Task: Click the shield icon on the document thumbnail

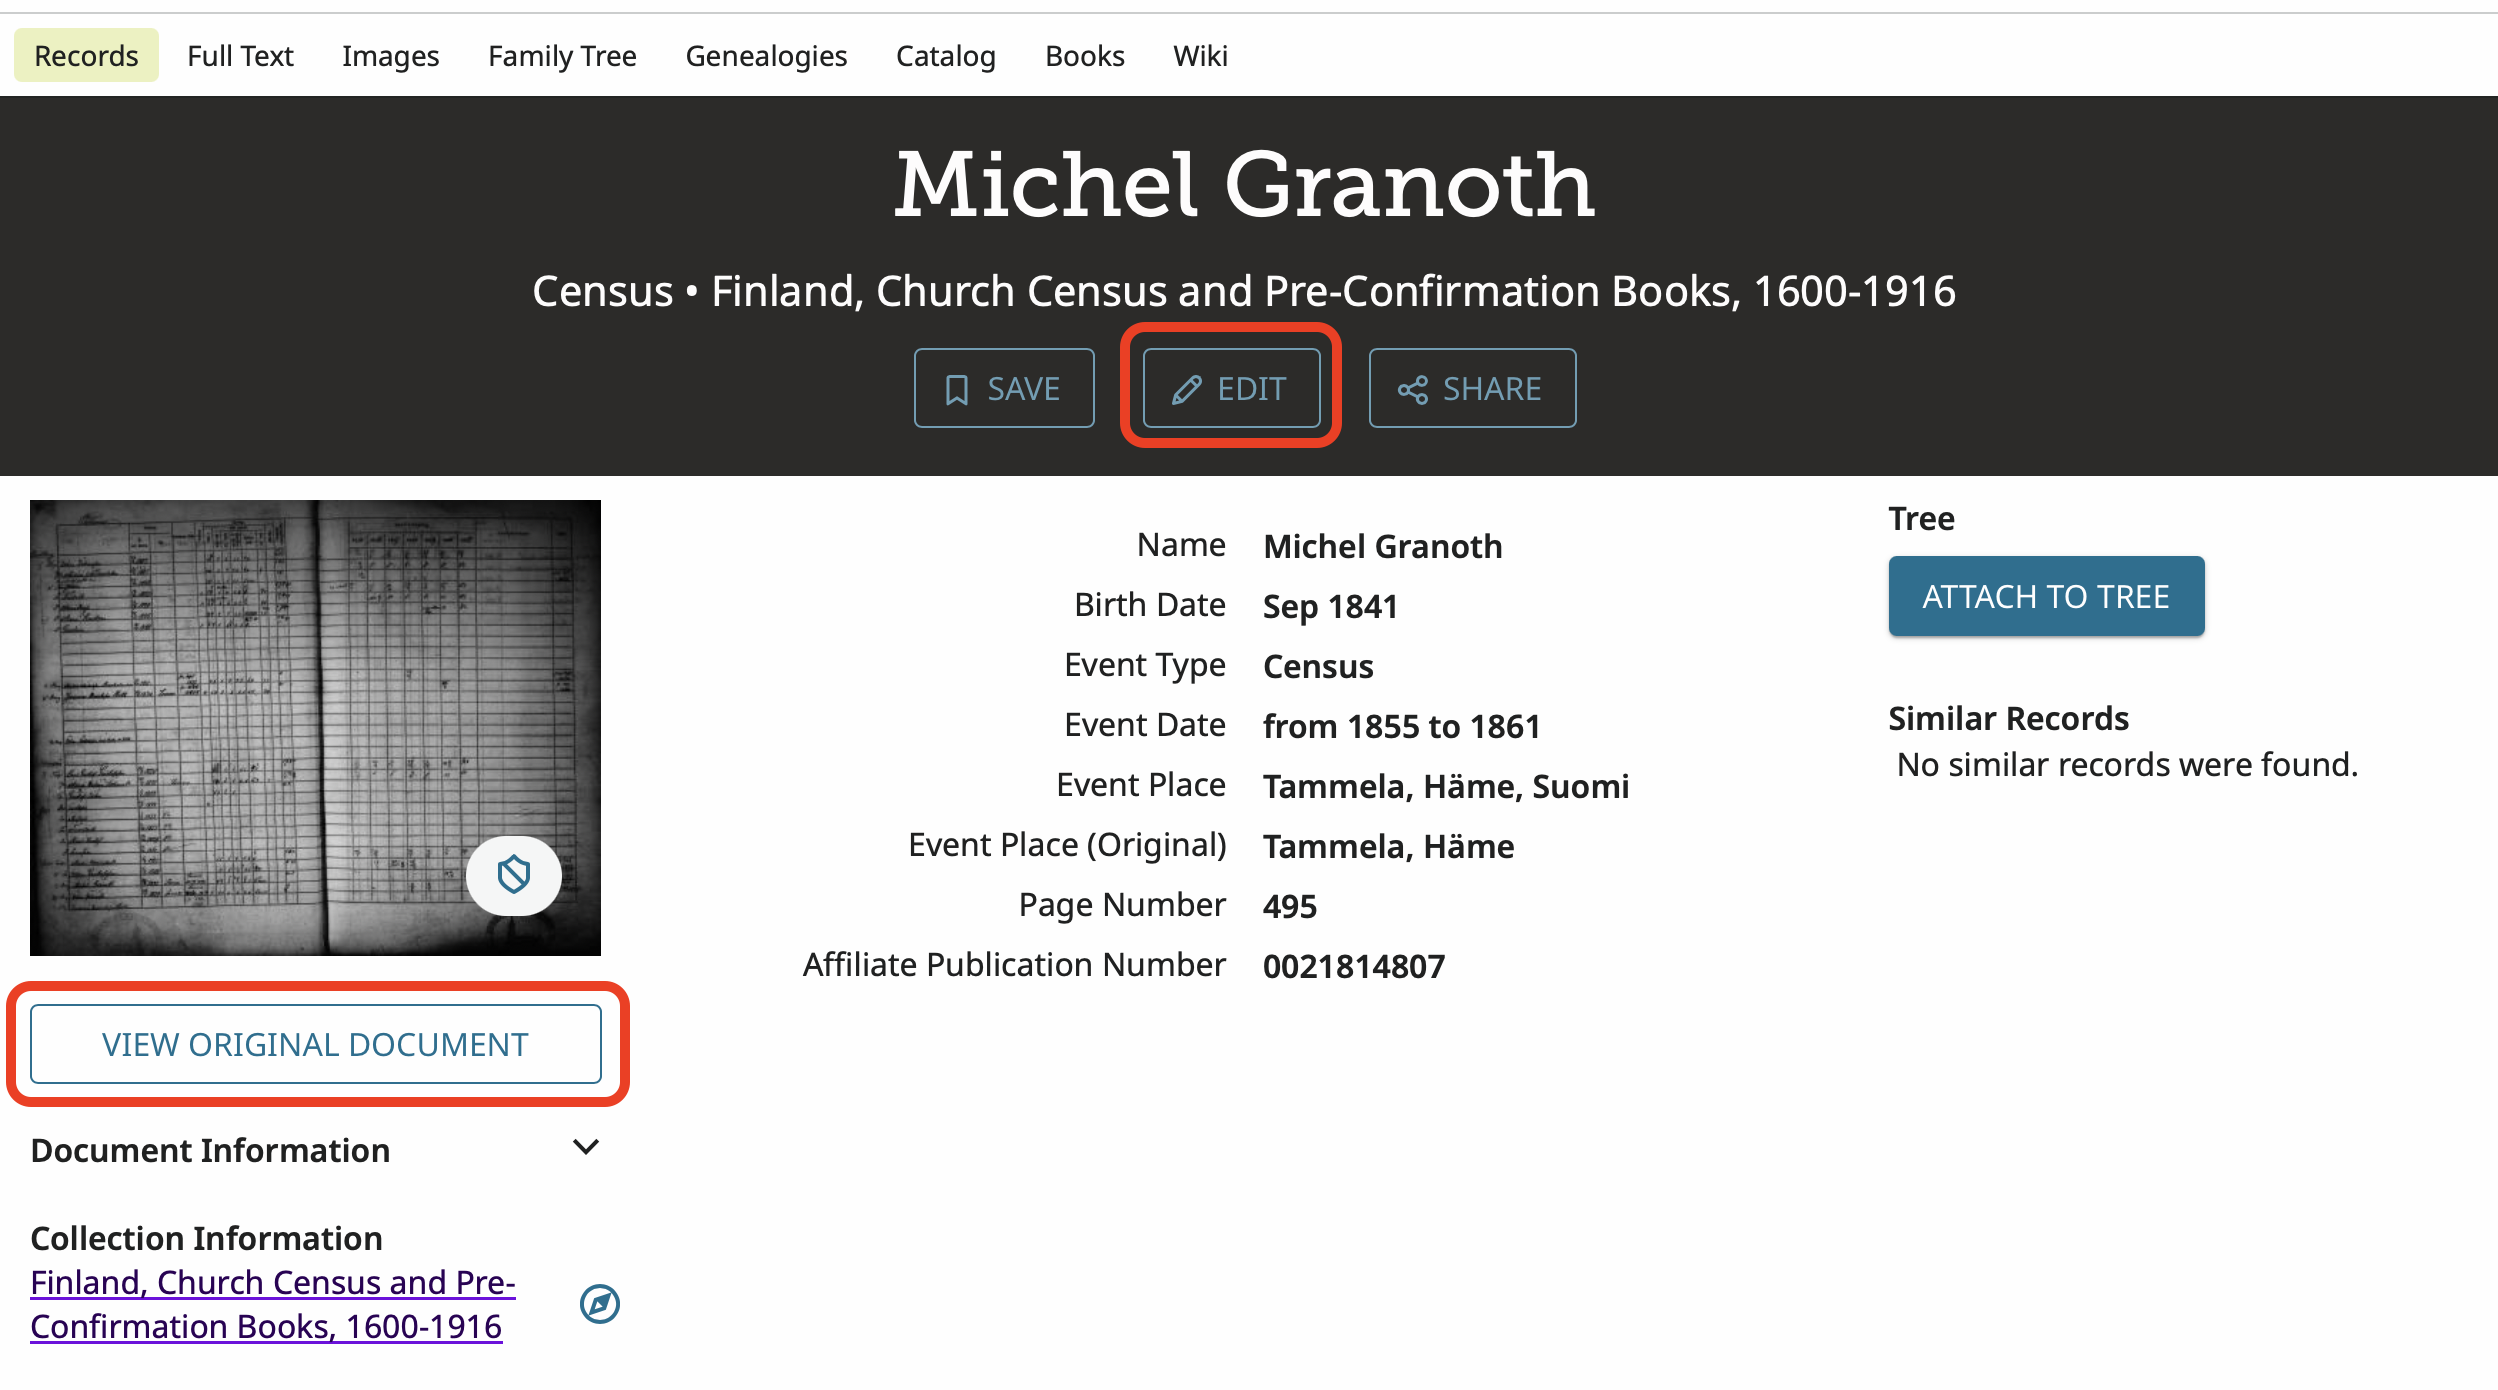Action: (513, 875)
